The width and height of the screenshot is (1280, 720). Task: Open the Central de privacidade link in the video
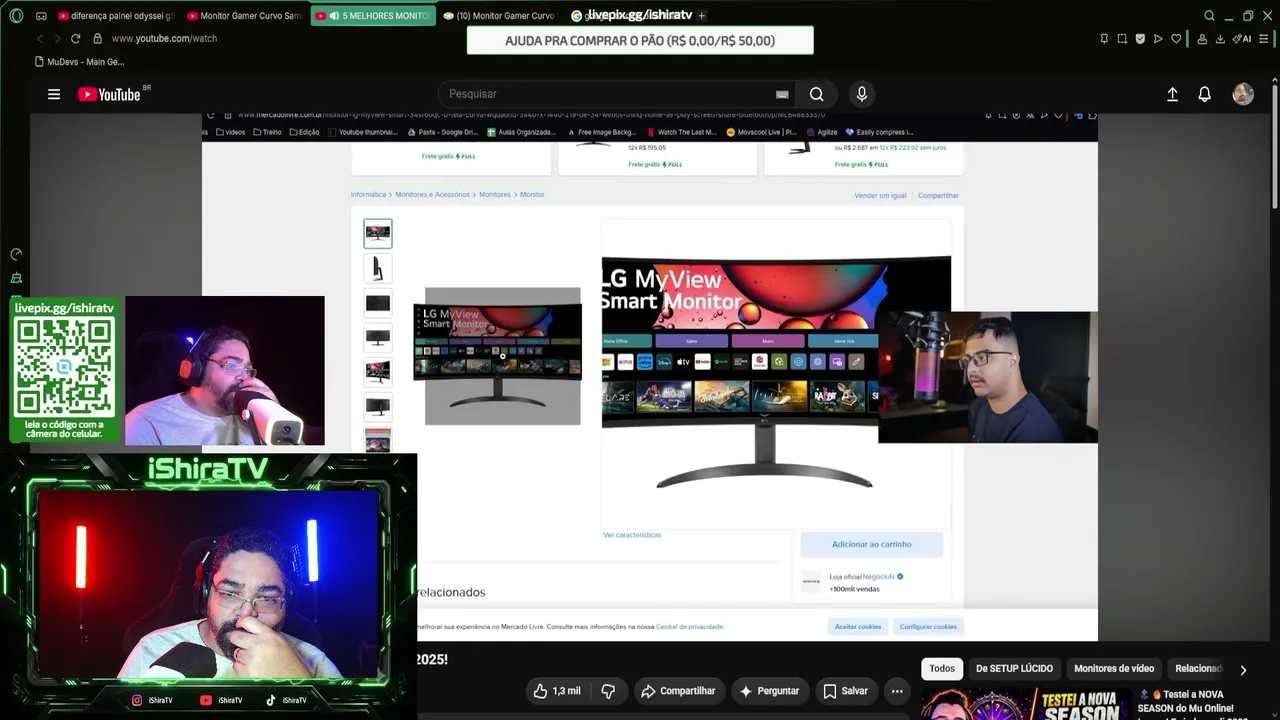tap(689, 627)
